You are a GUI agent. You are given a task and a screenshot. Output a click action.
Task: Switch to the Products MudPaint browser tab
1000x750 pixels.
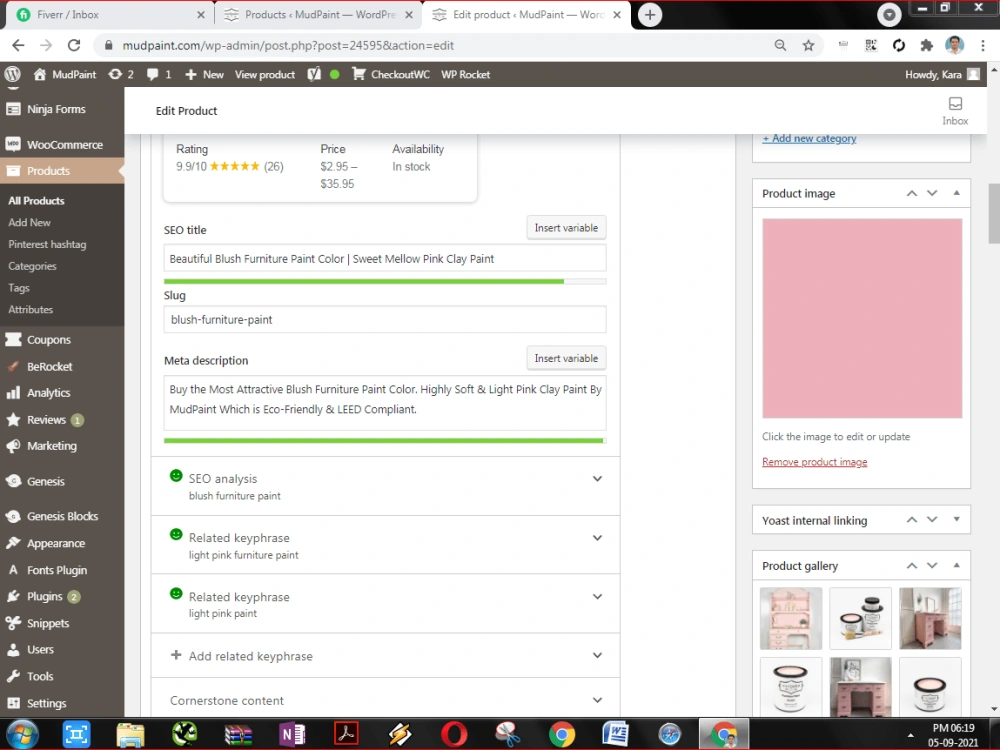tap(317, 15)
